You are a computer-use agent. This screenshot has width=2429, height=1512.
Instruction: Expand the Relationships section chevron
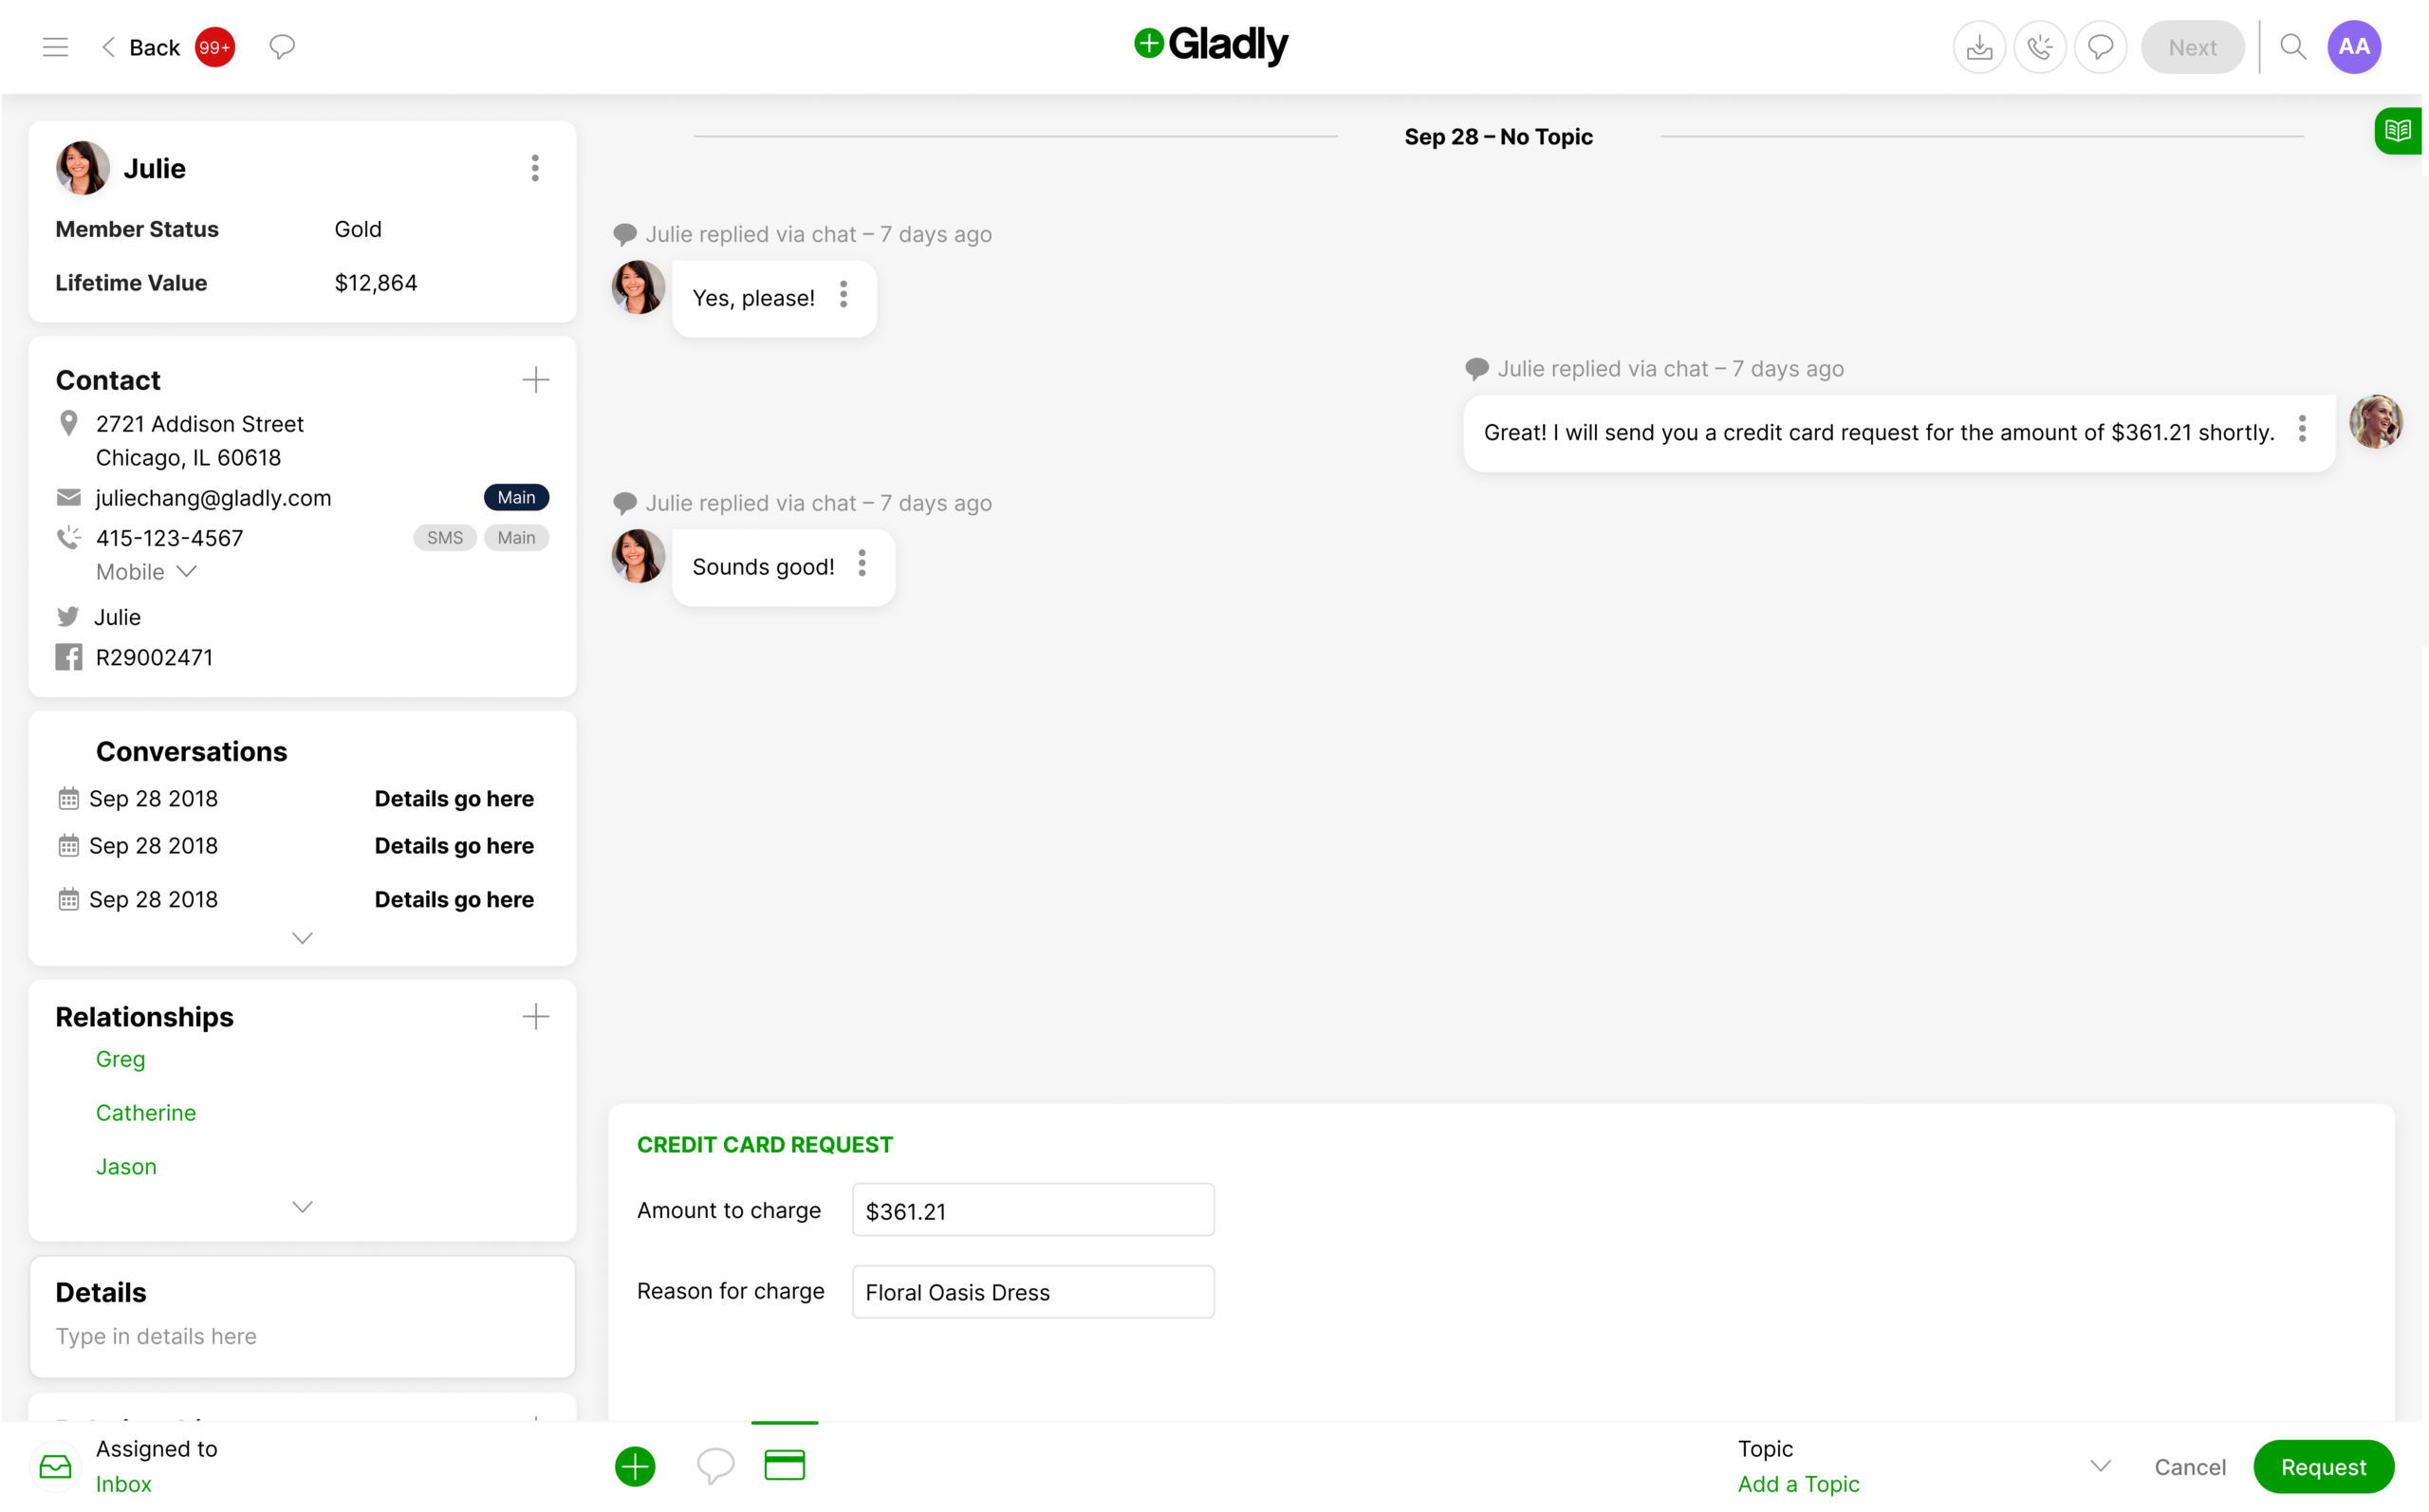(x=302, y=1208)
